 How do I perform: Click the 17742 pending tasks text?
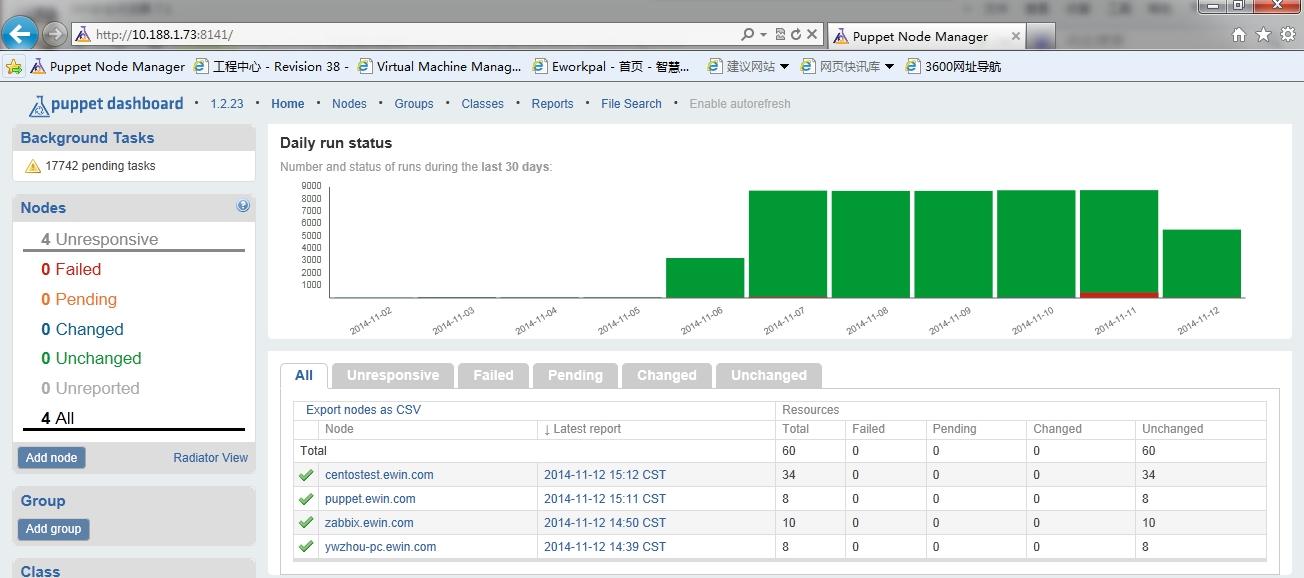(100, 166)
